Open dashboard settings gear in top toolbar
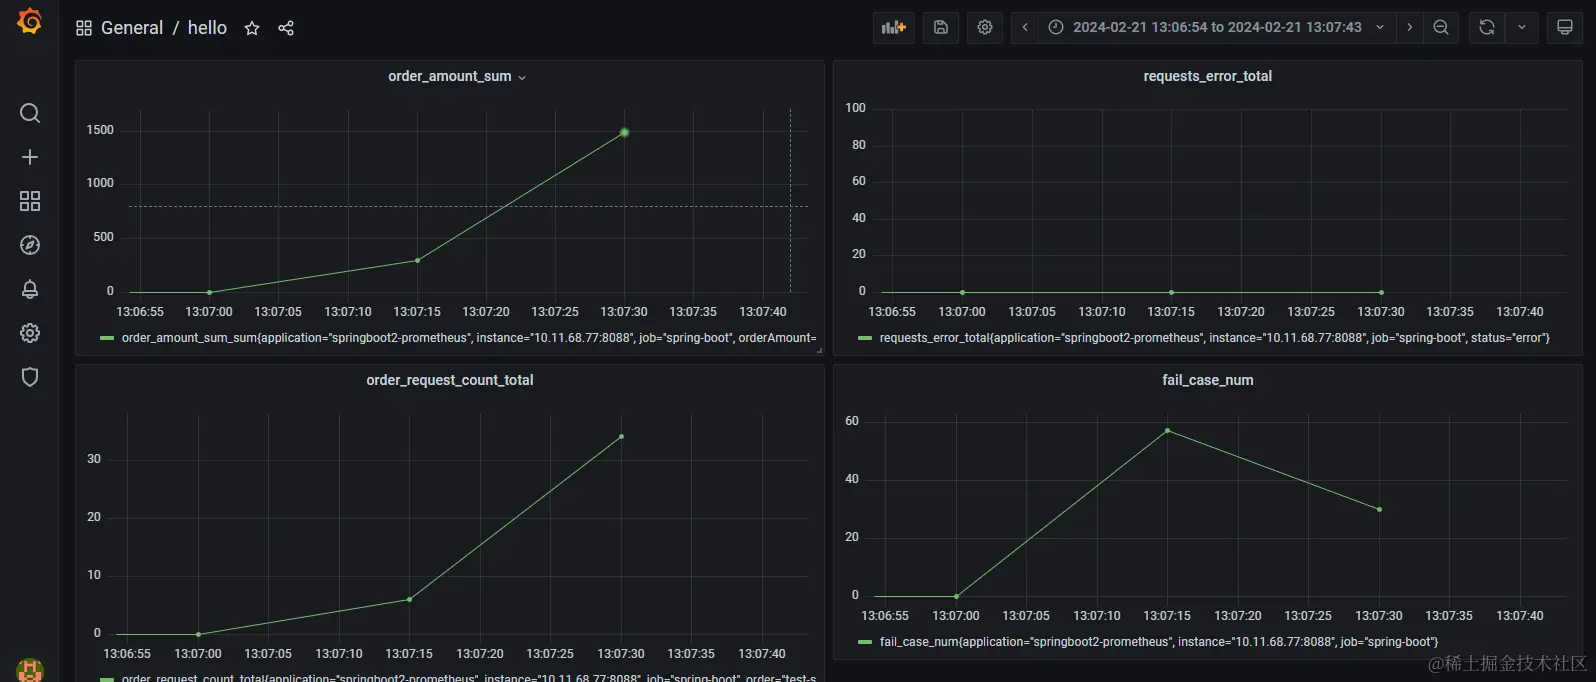Screen dimensions: 1596x682 pyautogui.click(x=985, y=28)
